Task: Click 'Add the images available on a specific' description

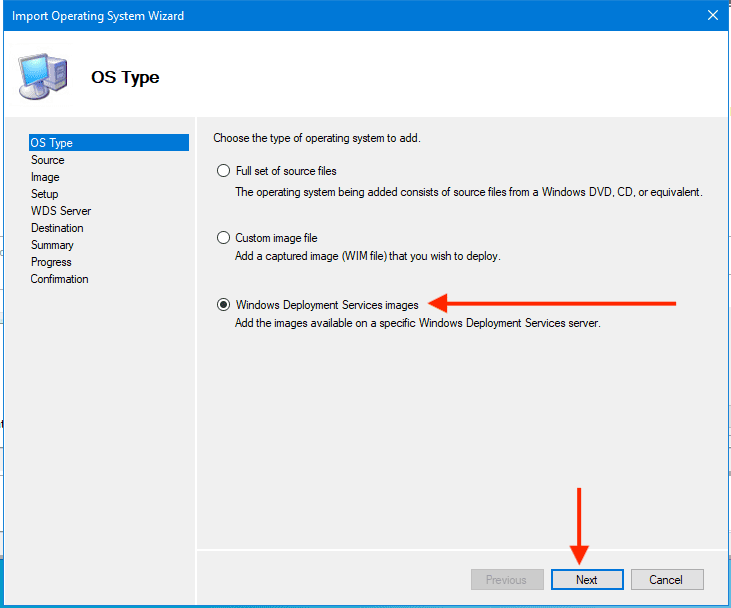Action: tap(417, 323)
